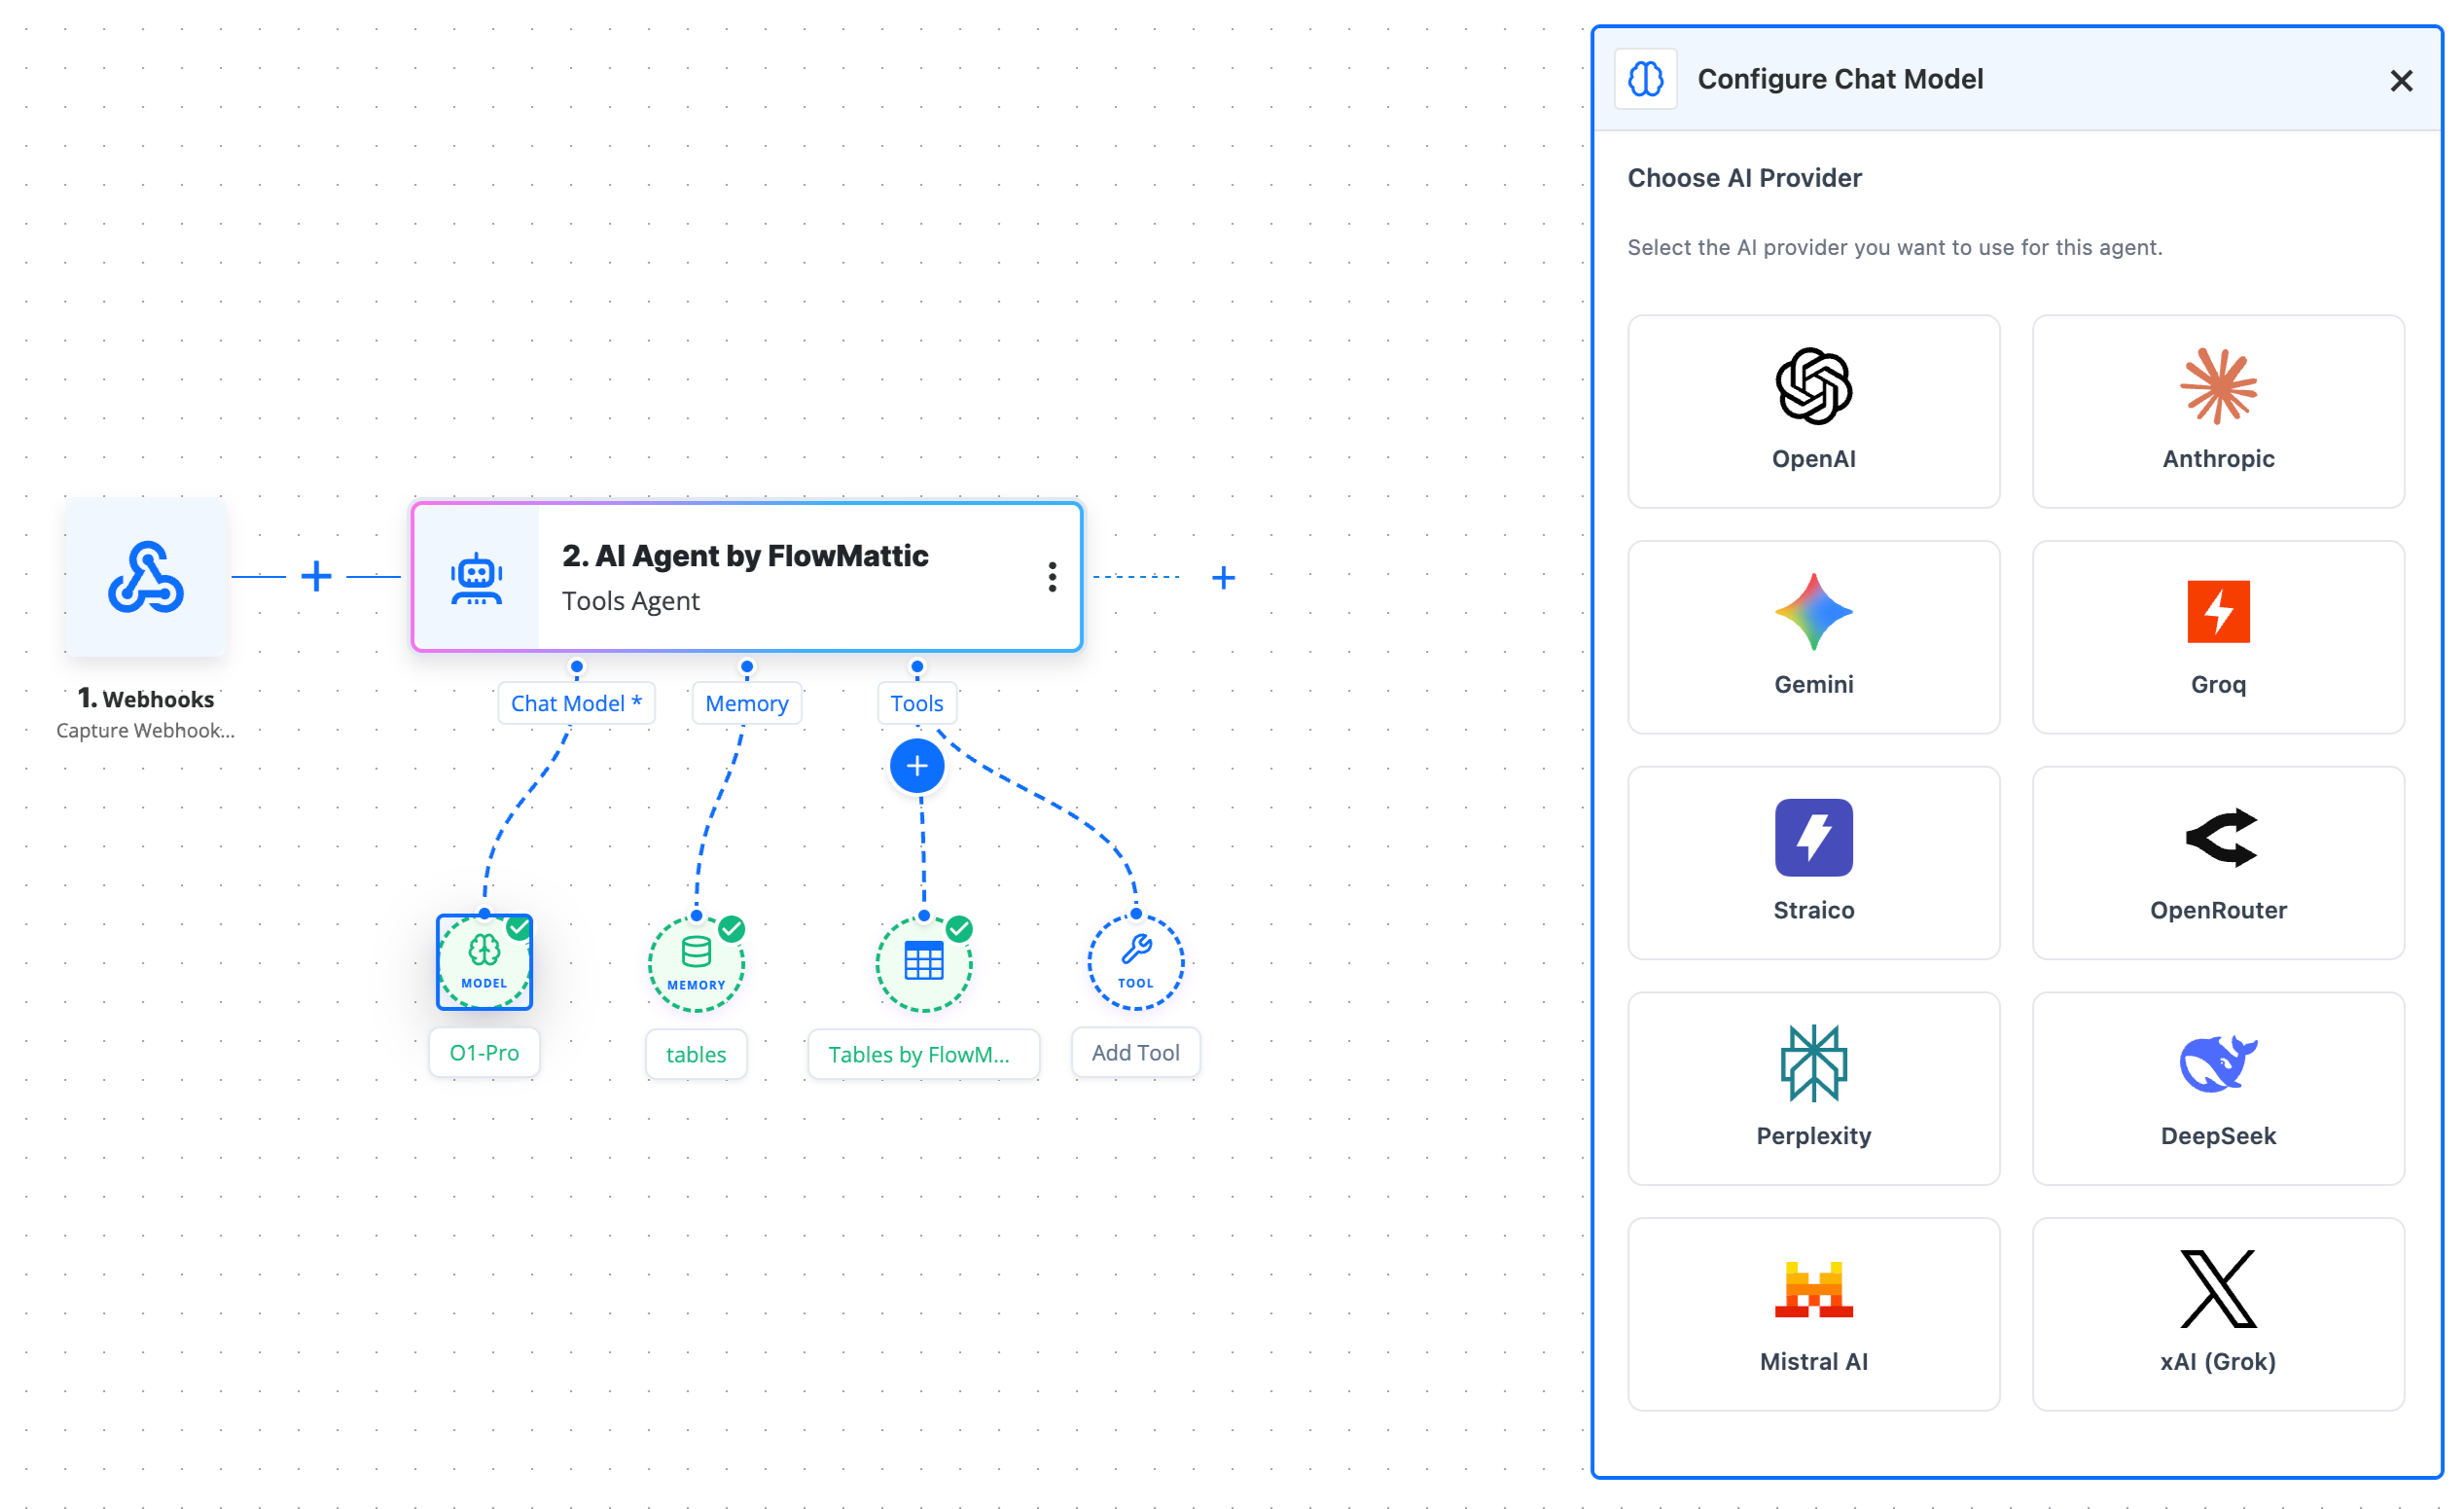Open the AI Agent three-dot options menu

(1052, 577)
